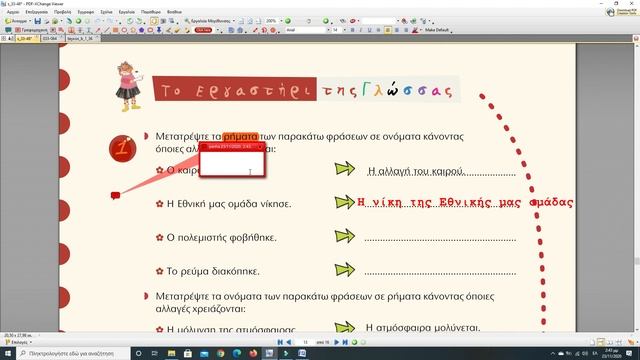640x360 pixels.
Task: Toggle right text alignment
Action: (406, 30)
